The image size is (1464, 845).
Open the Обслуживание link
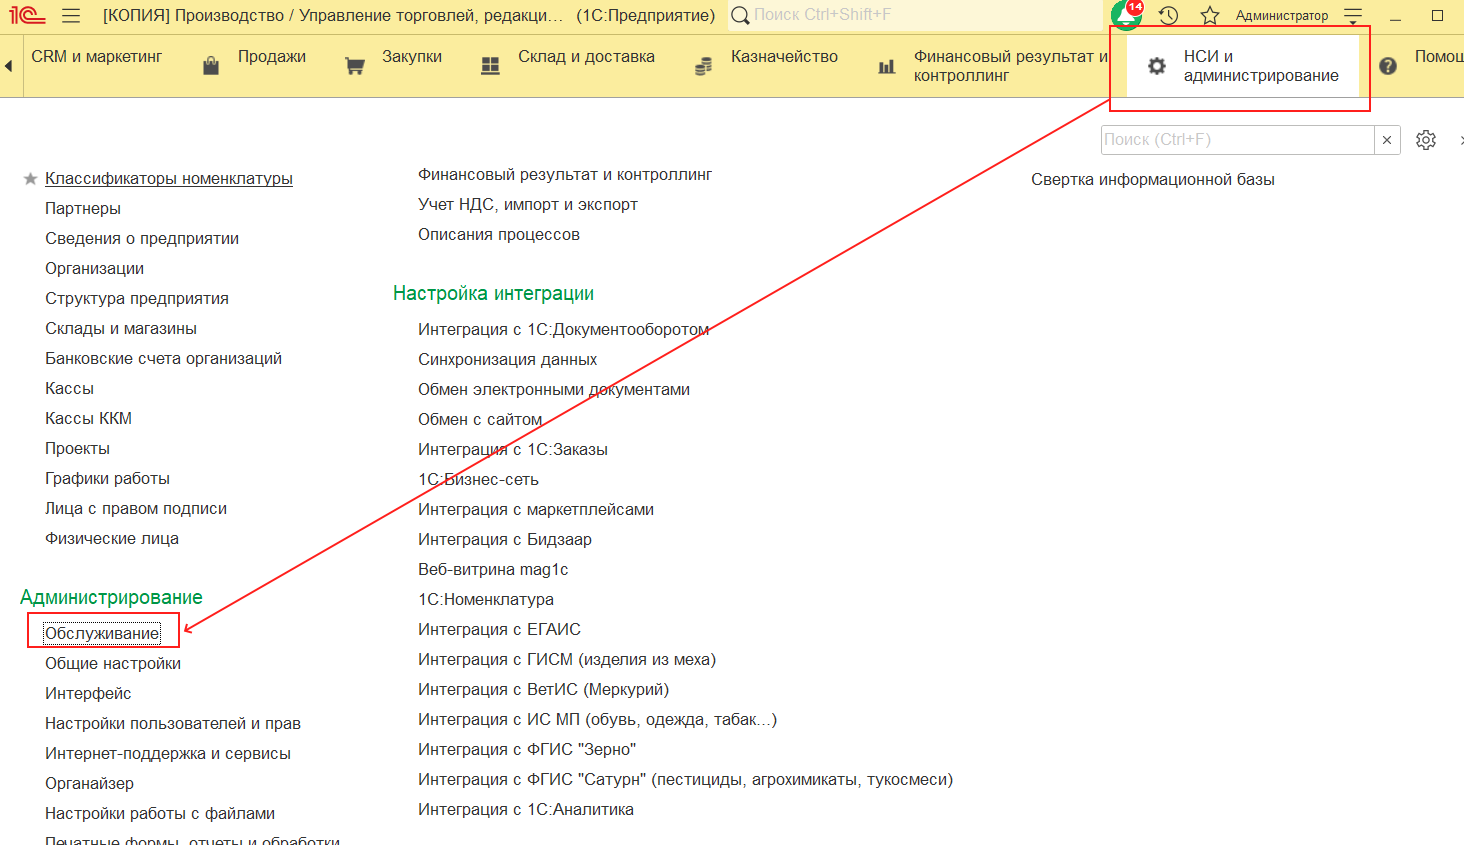tap(102, 633)
